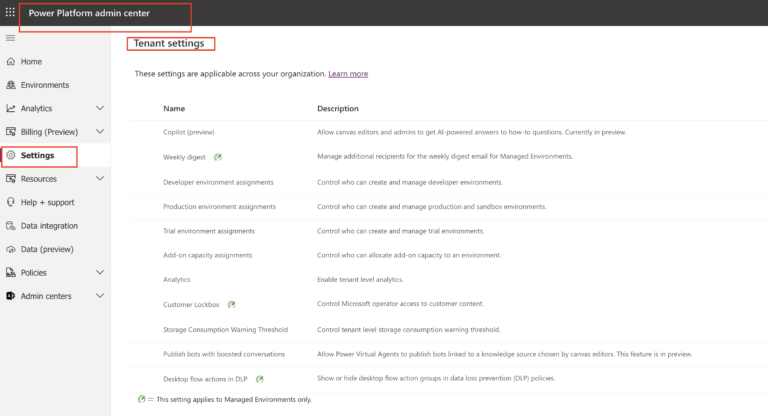
Task: Click the Analytics chart icon in sidebar
Action: click(x=11, y=108)
